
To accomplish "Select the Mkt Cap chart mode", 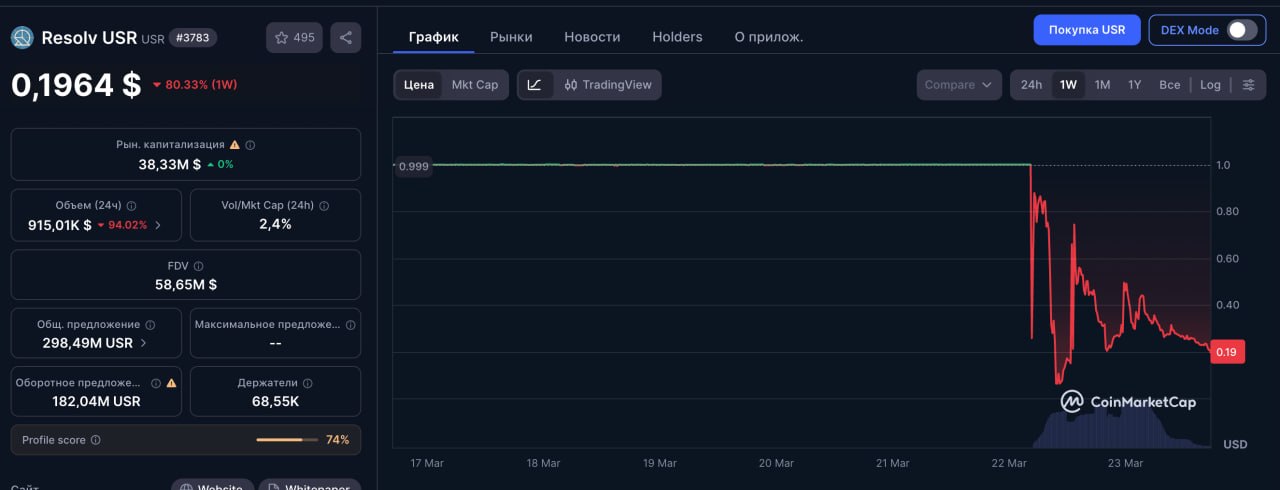I will (x=475, y=85).
